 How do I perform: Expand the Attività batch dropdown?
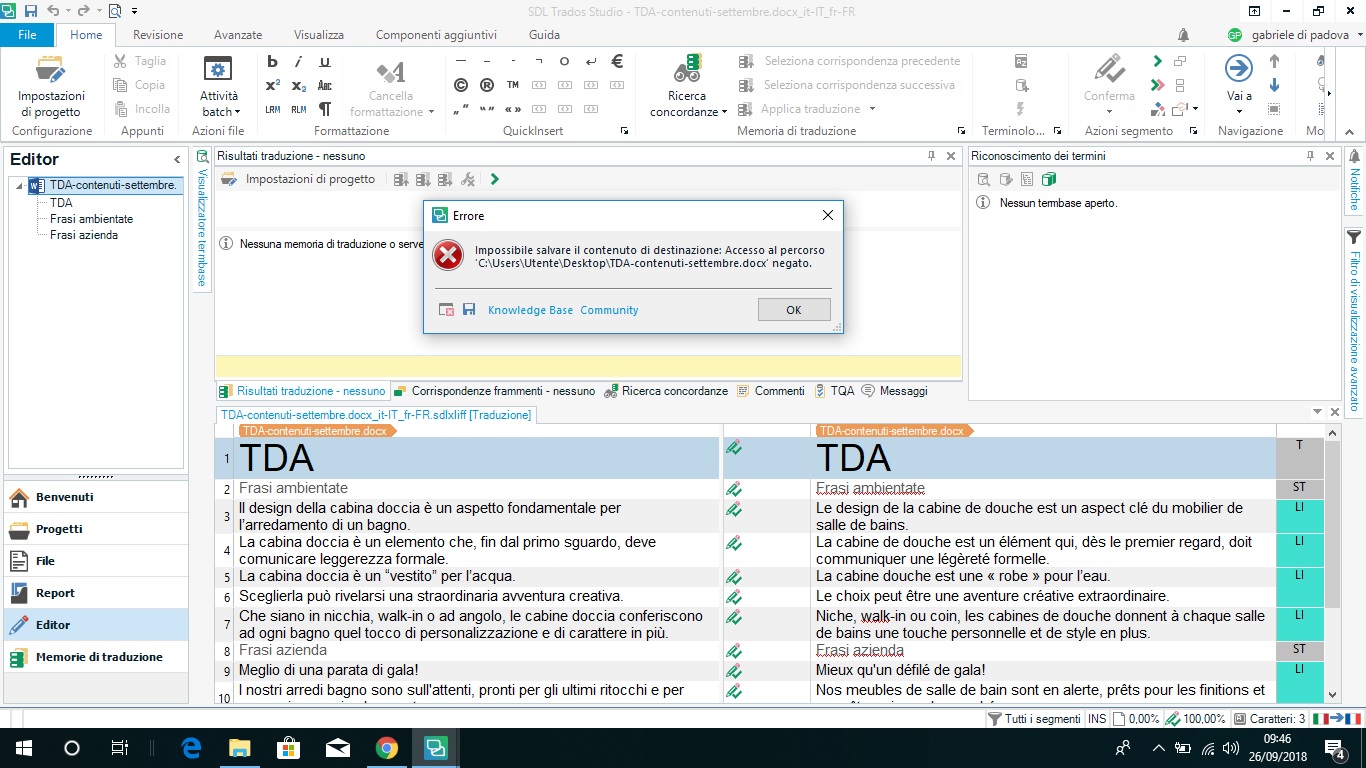(x=218, y=112)
